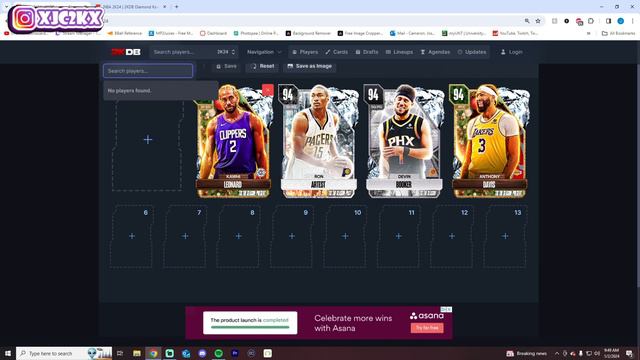Click the lineup Search players input

click(148, 71)
